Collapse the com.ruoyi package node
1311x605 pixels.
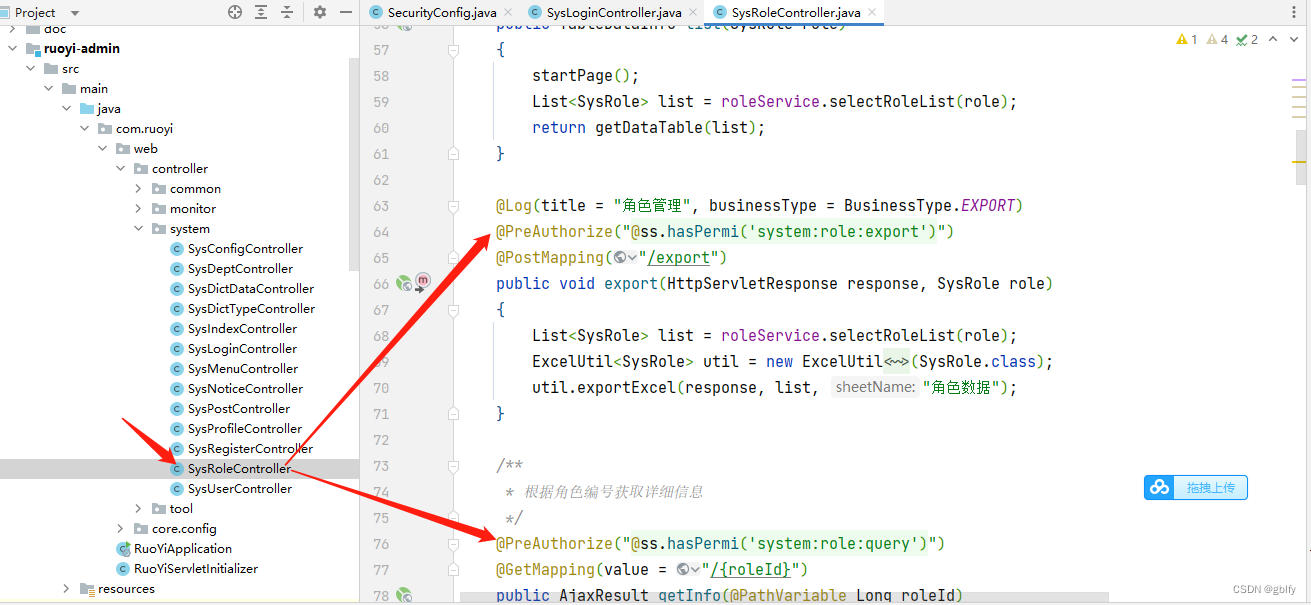85,128
